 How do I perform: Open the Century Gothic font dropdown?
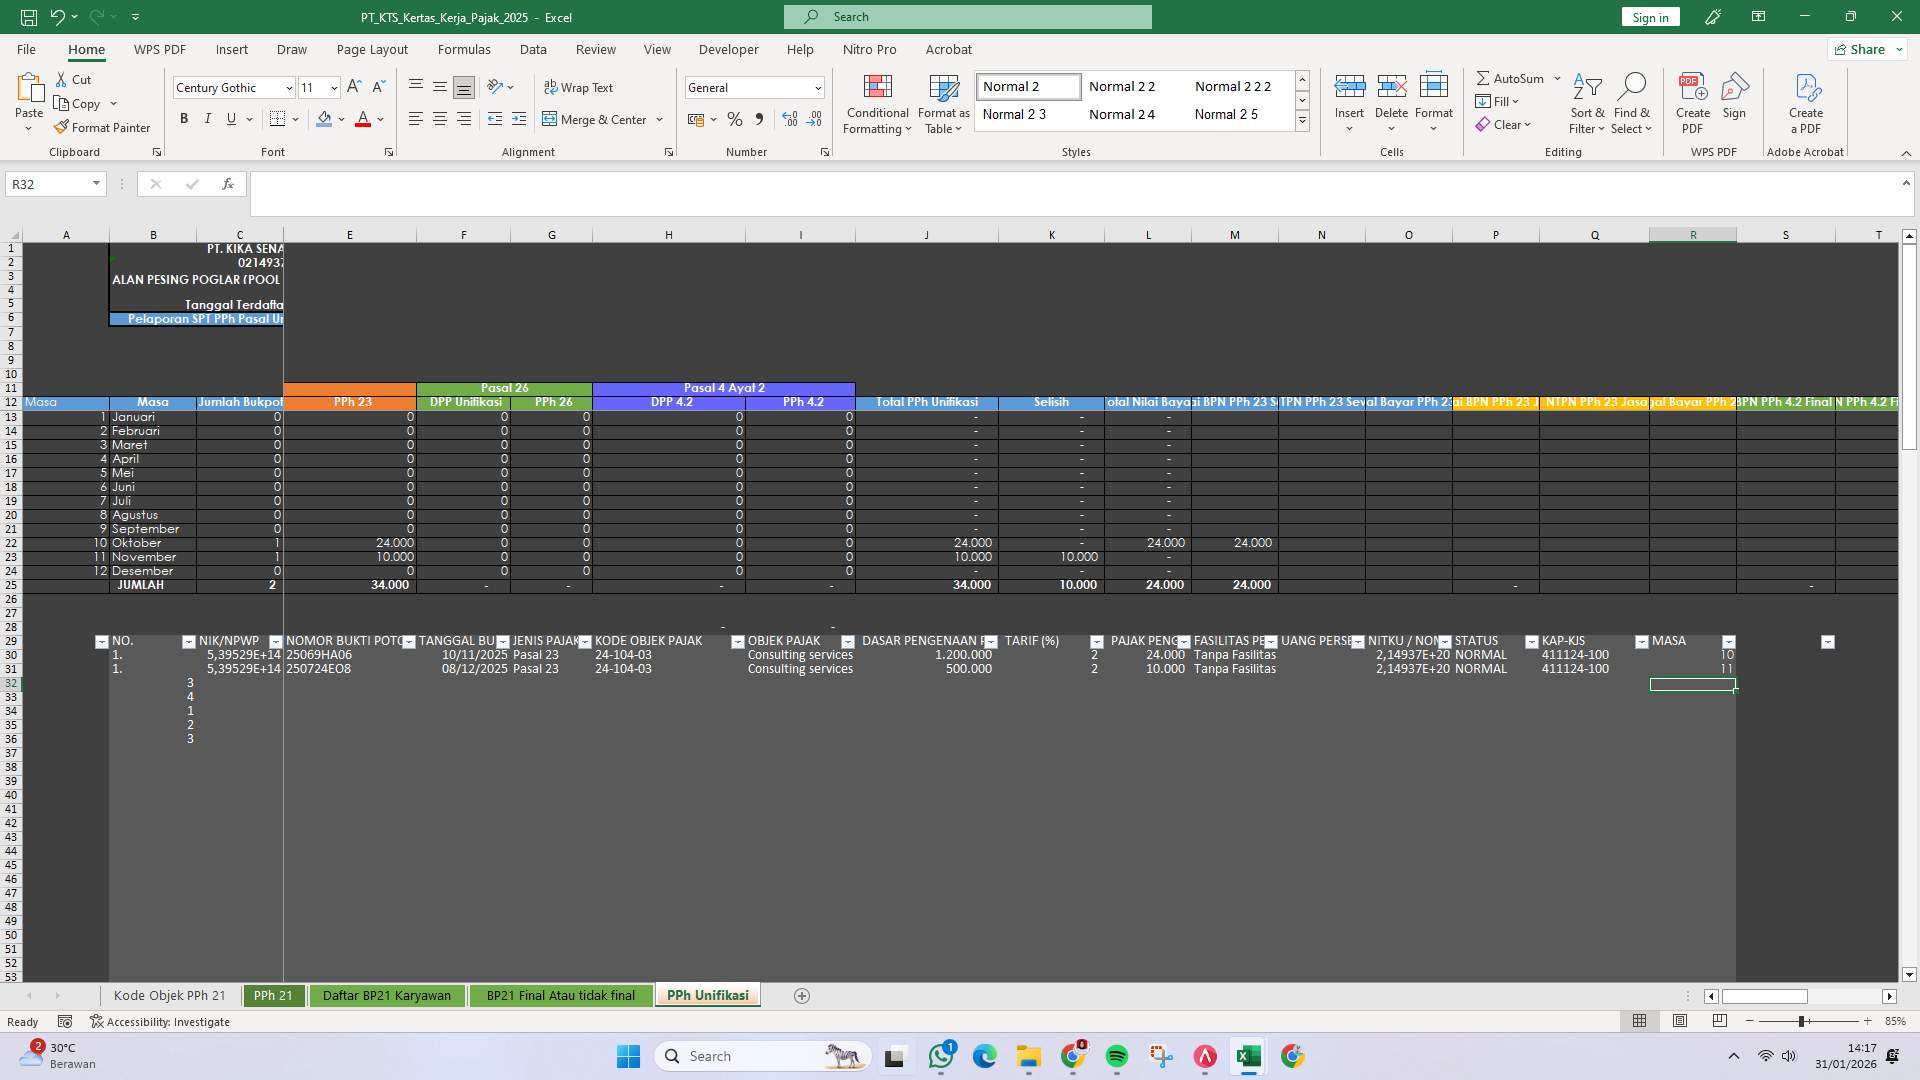point(289,87)
